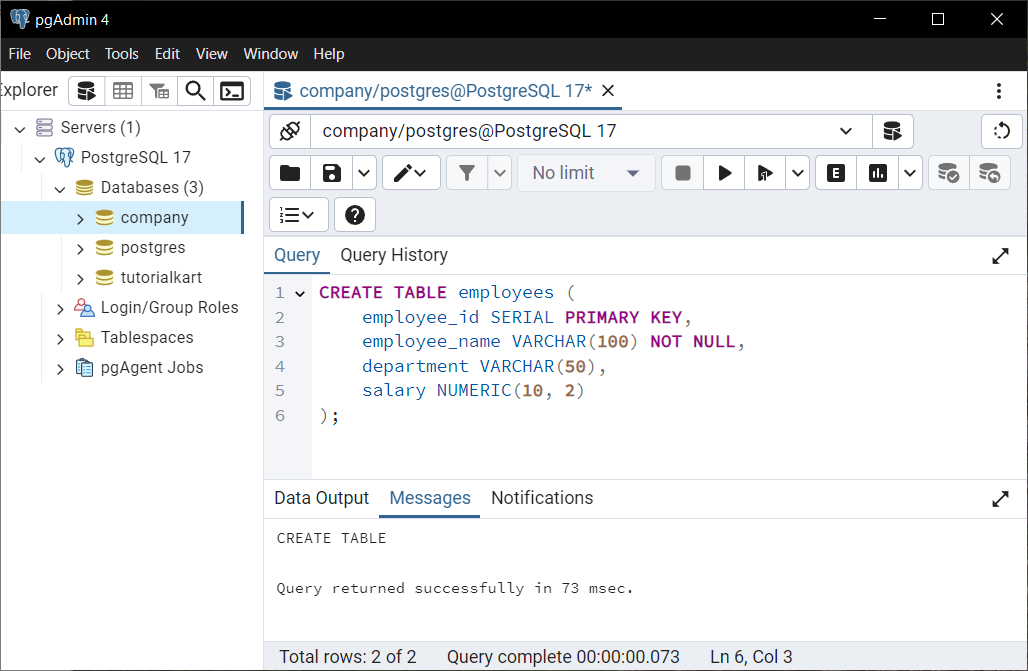Open the Tools menu

point(121,54)
